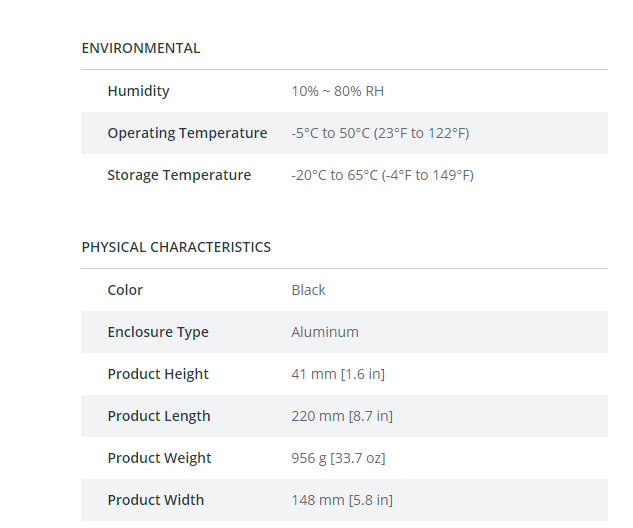The height and width of the screenshot is (528, 633).
Task: Click the -5°C to 50°C operating value
Action: 380,133
